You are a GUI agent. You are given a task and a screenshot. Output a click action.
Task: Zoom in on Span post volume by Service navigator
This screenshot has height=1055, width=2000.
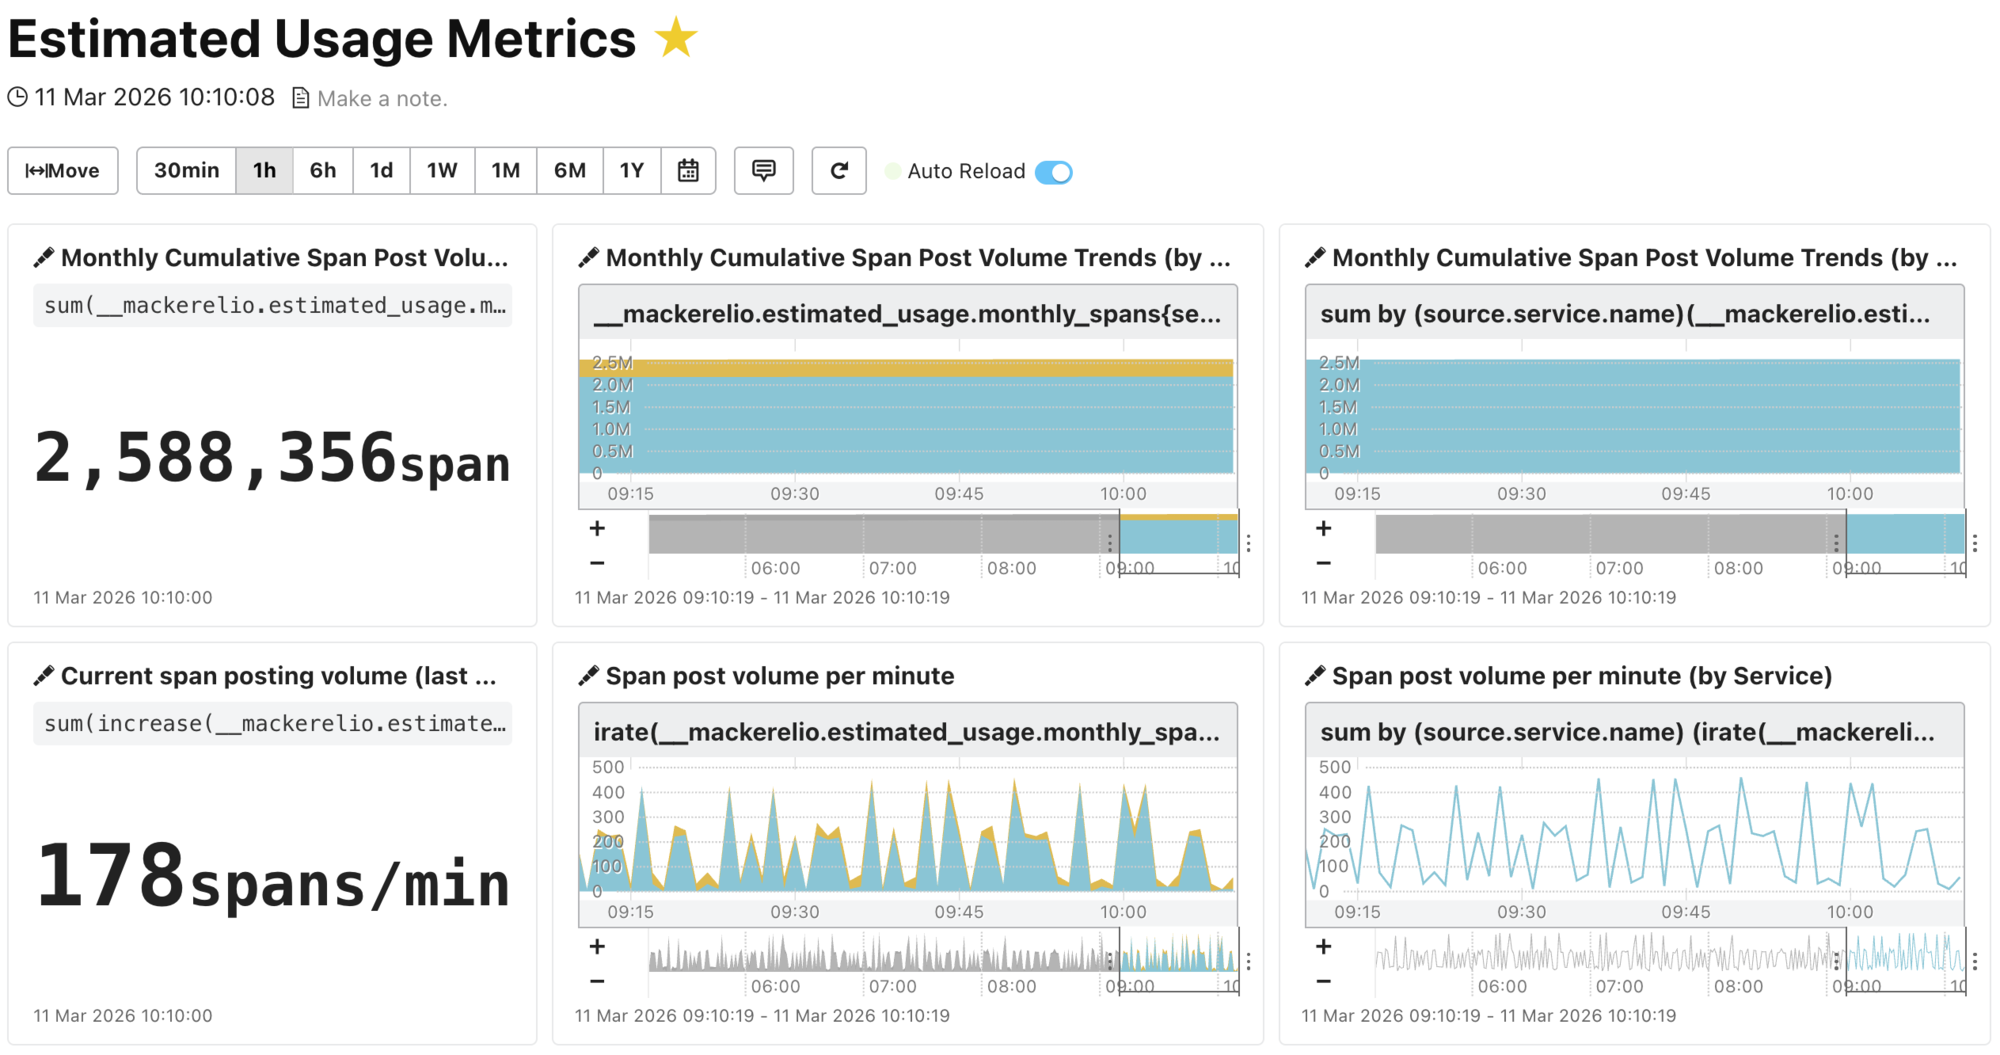pos(1324,946)
